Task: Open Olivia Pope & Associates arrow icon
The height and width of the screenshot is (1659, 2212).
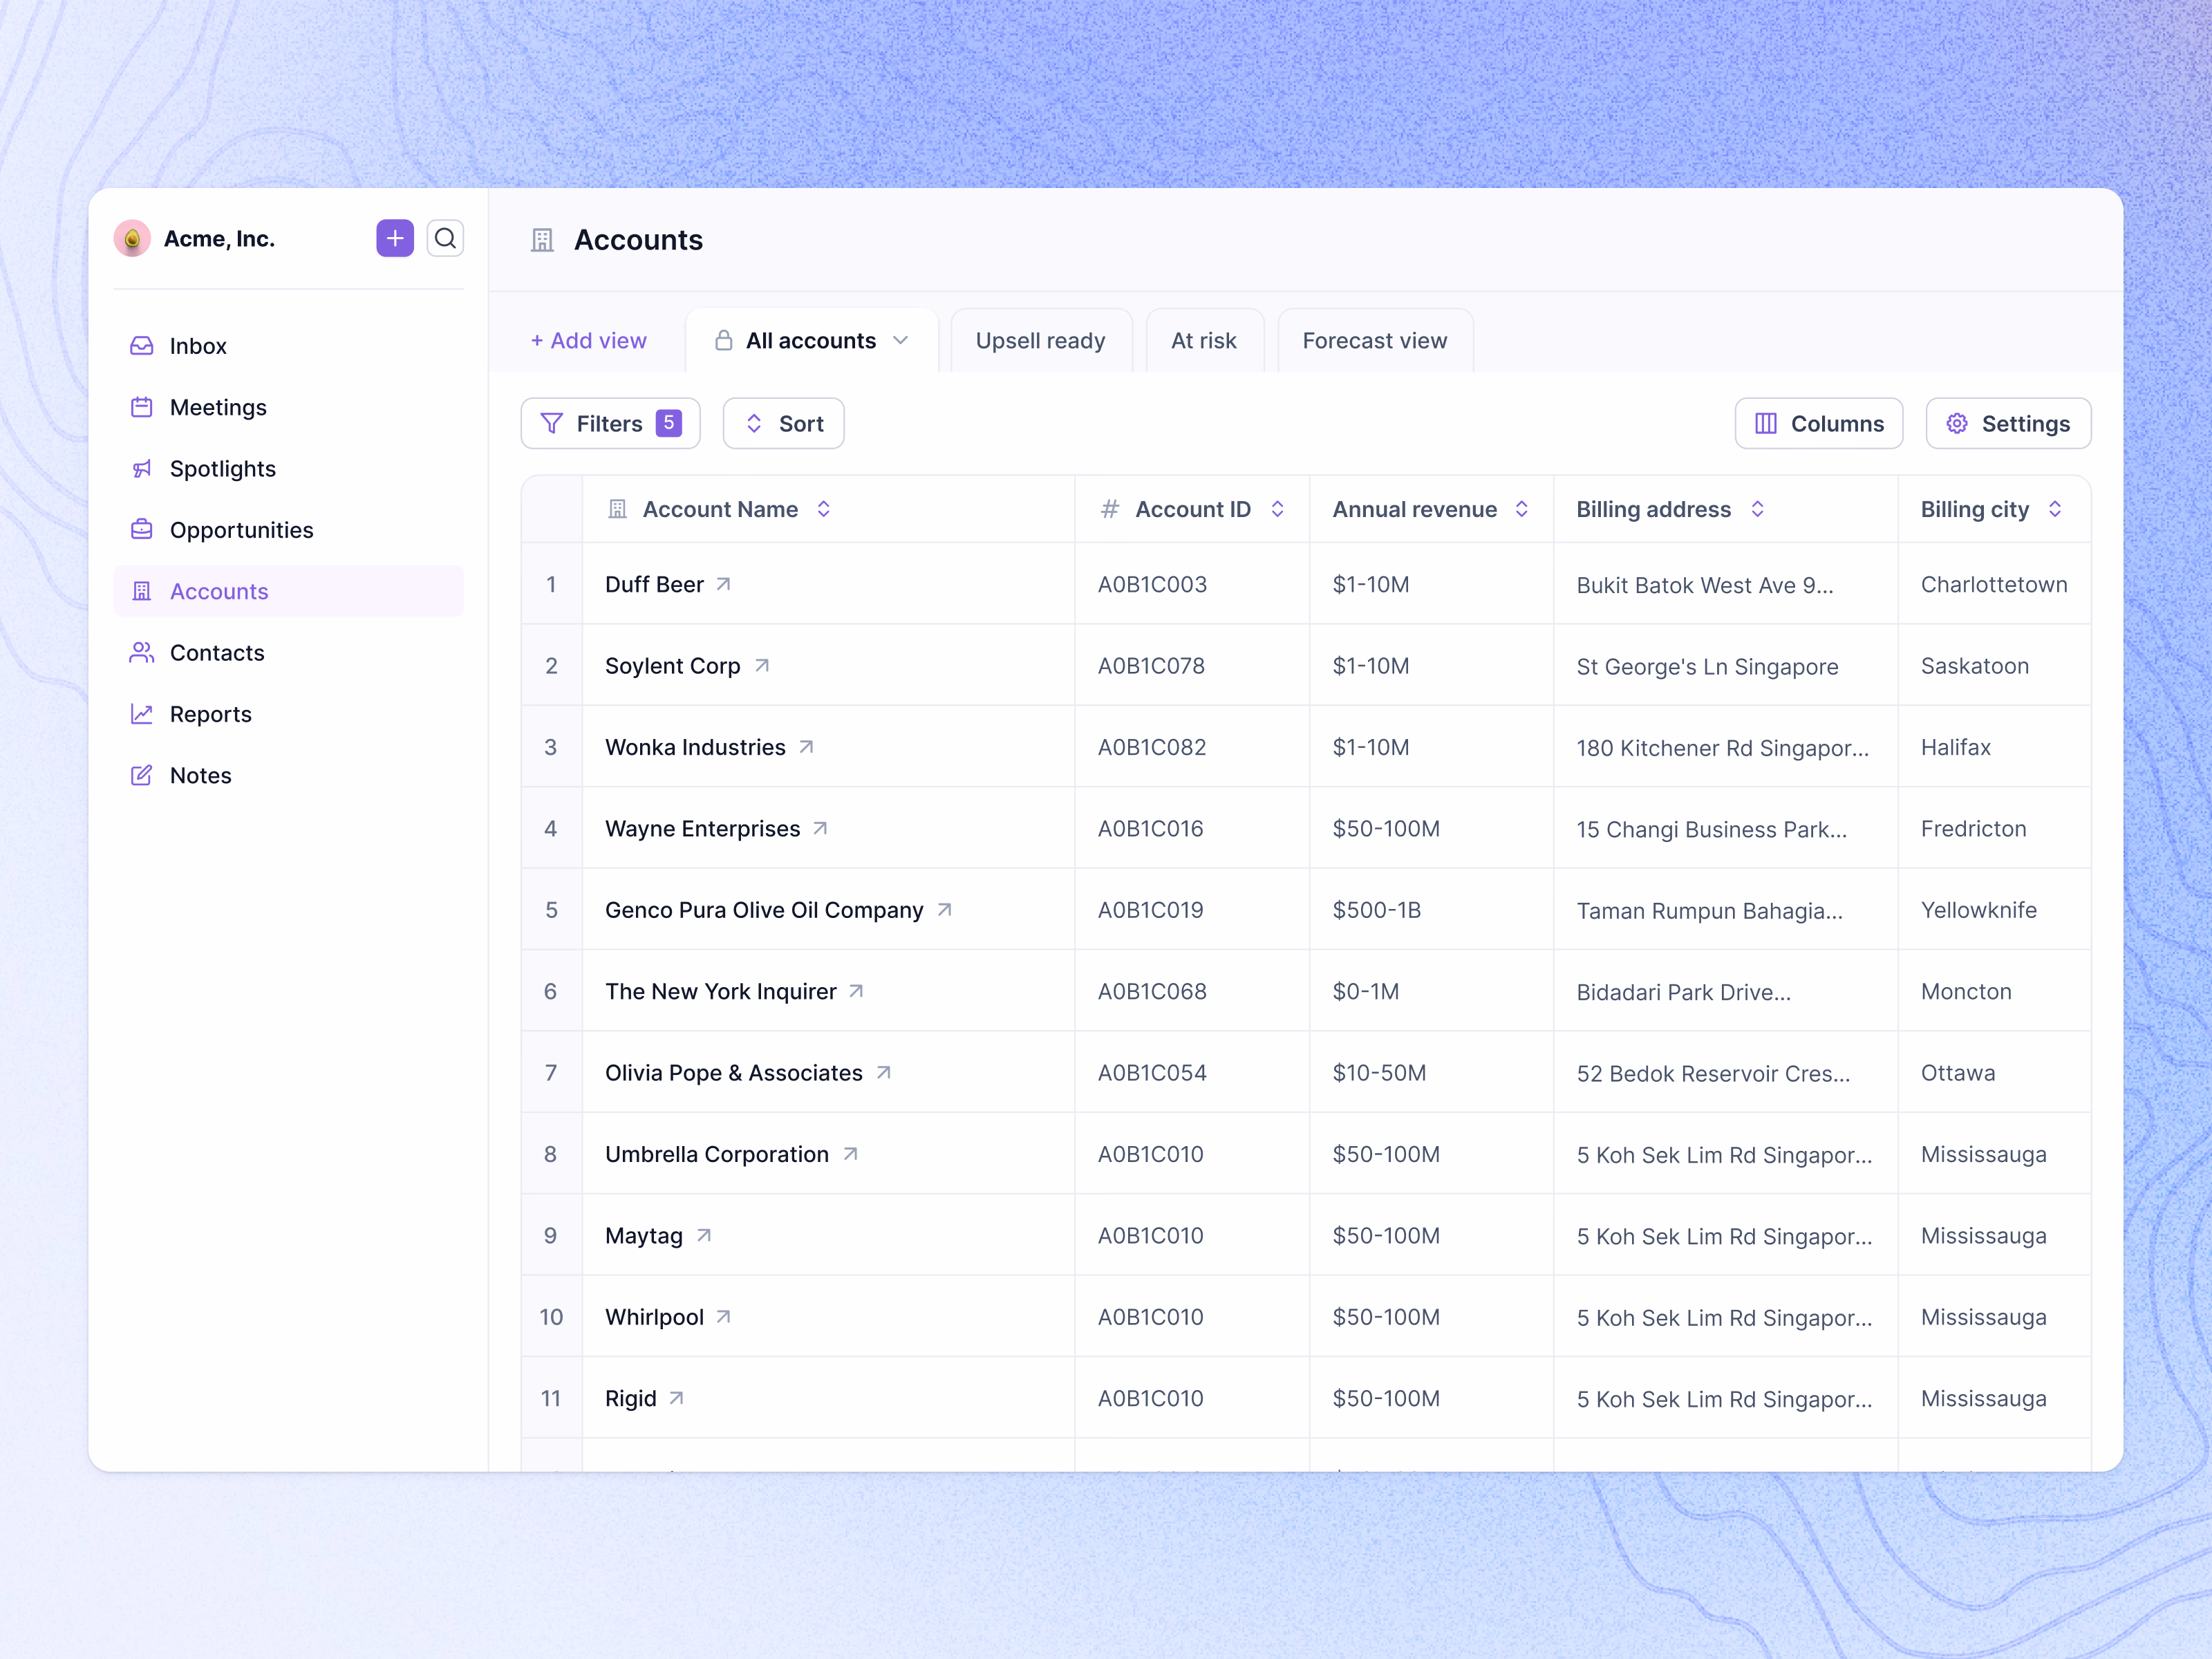Action: 883,1072
